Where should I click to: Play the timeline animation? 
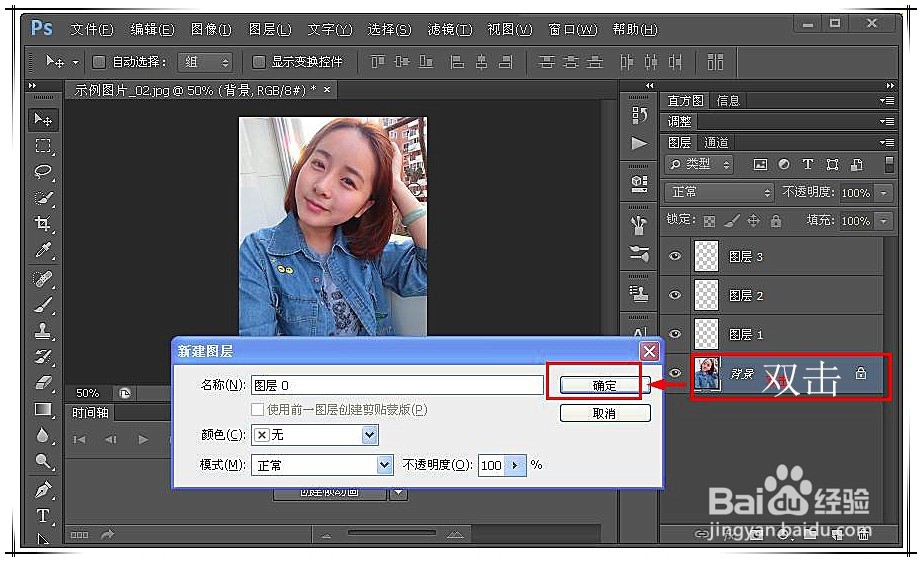click(143, 439)
